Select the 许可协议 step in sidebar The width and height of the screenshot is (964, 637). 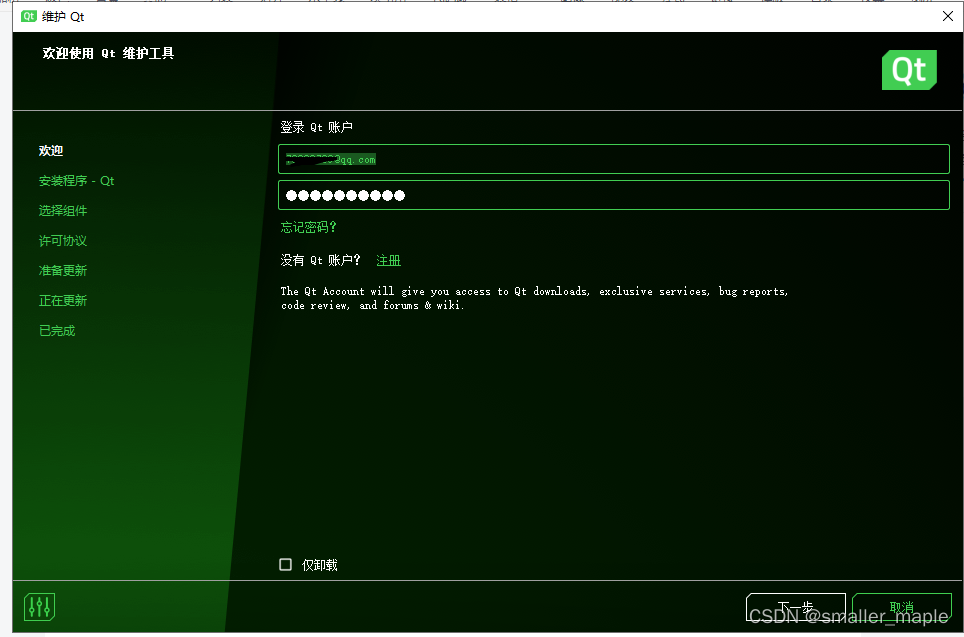pos(63,241)
